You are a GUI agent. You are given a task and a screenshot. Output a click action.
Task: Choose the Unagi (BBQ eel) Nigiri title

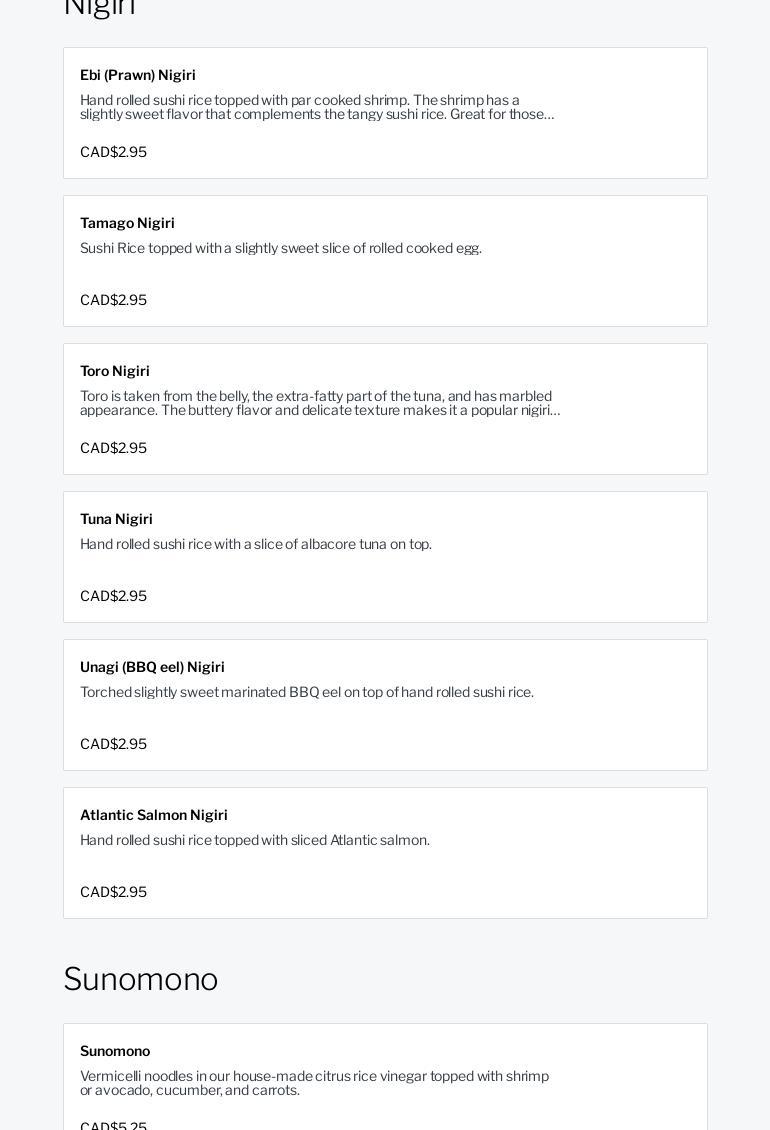coord(152,667)
